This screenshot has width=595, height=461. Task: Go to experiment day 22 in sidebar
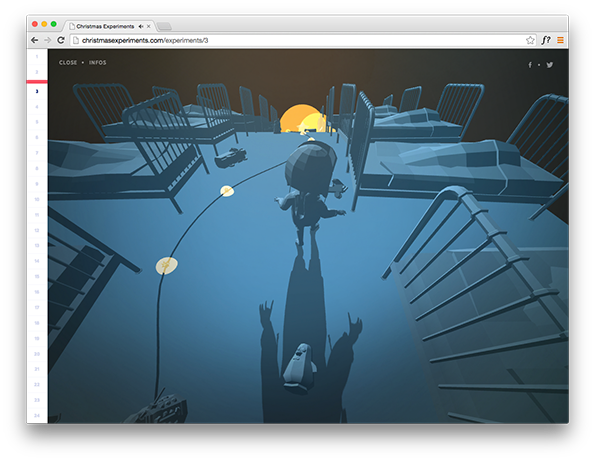tap(37, 385)
